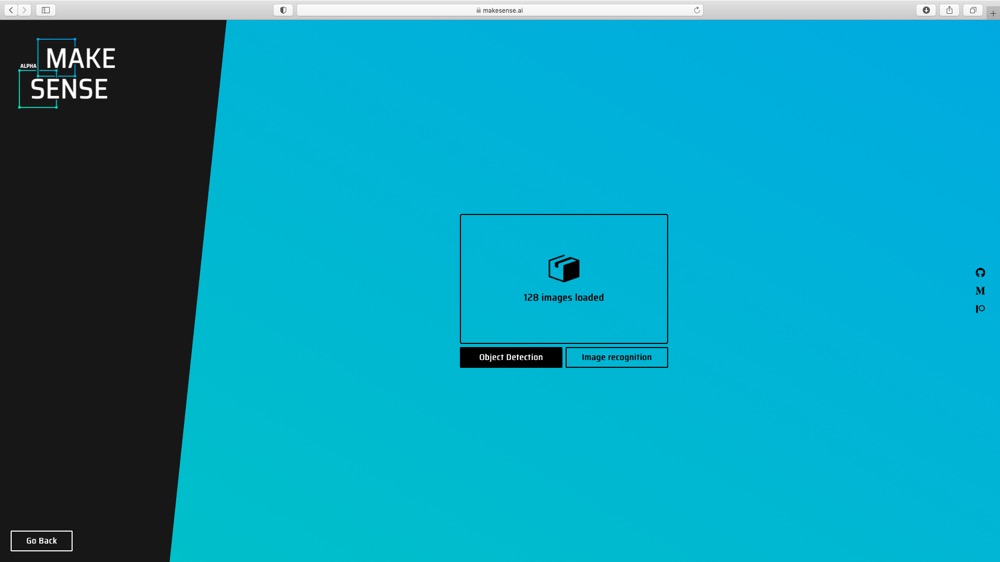Select the Object Detection project type
The height and width of the screenshot is (562, 1000).
coord(511,357)
